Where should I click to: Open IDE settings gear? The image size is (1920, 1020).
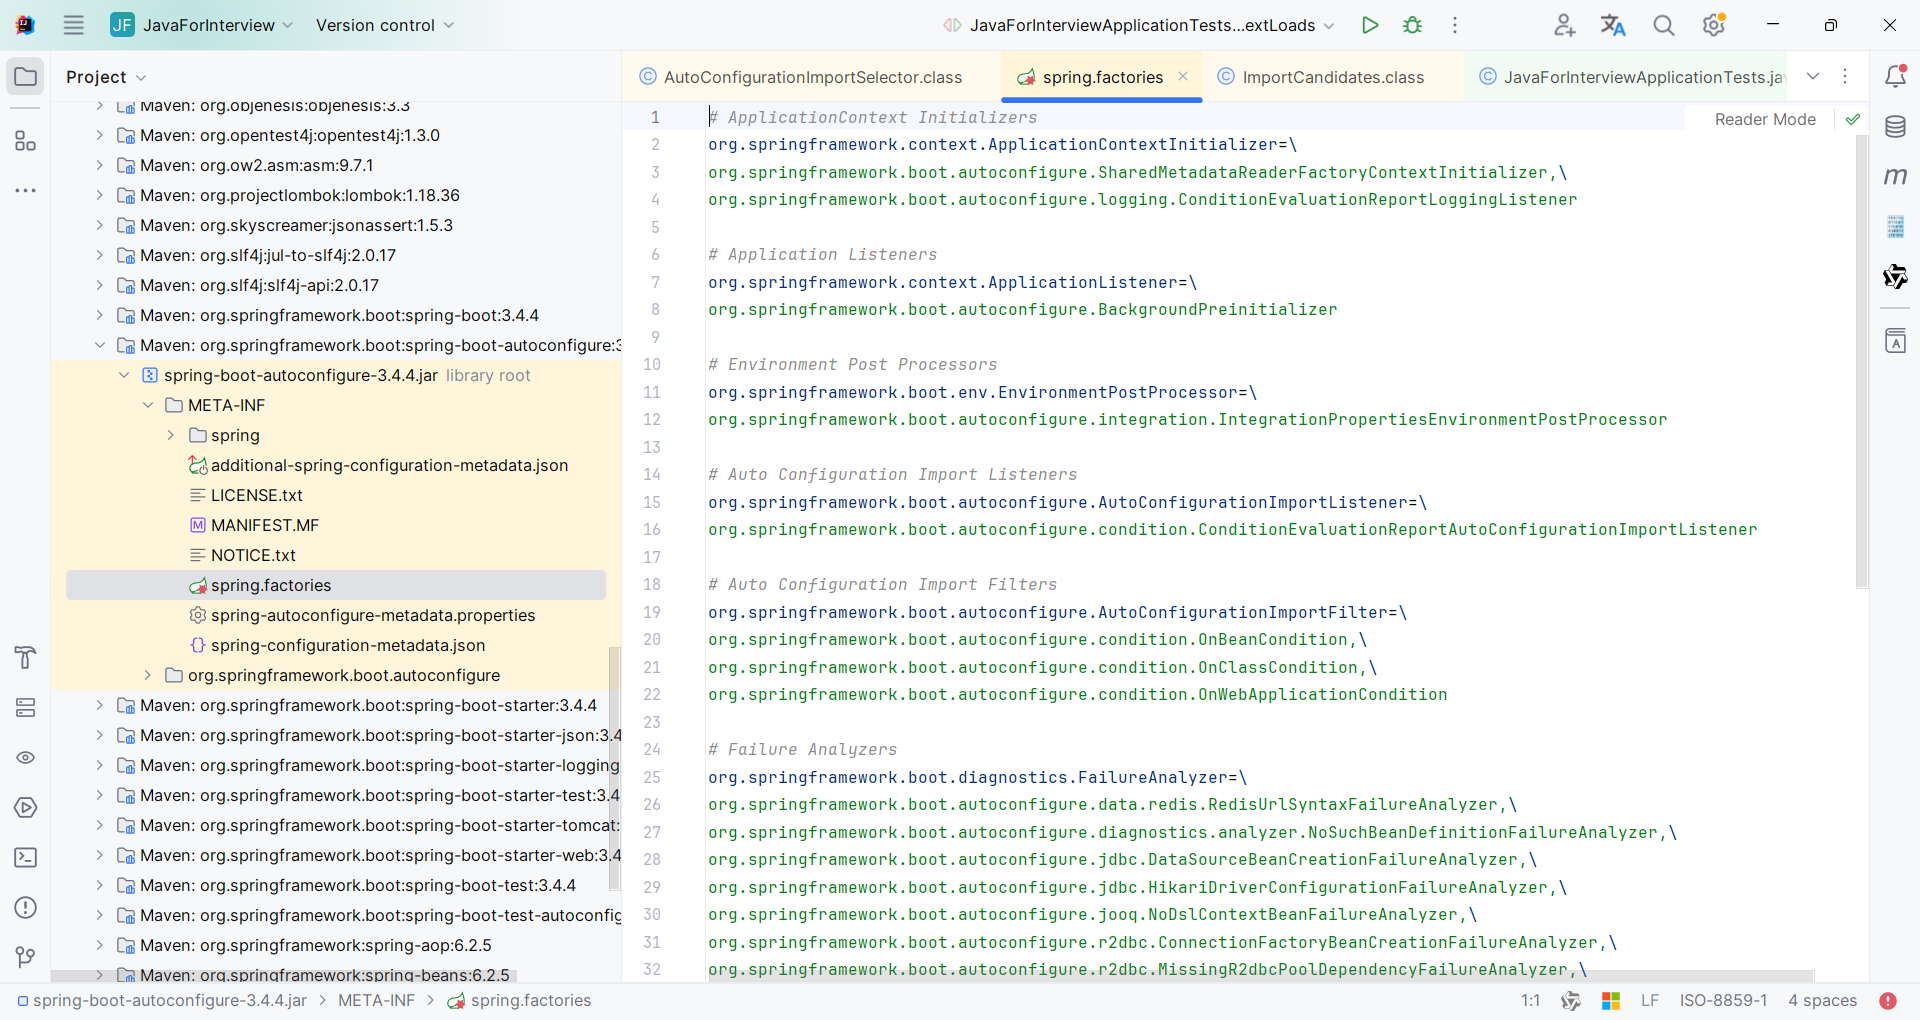1714,25
